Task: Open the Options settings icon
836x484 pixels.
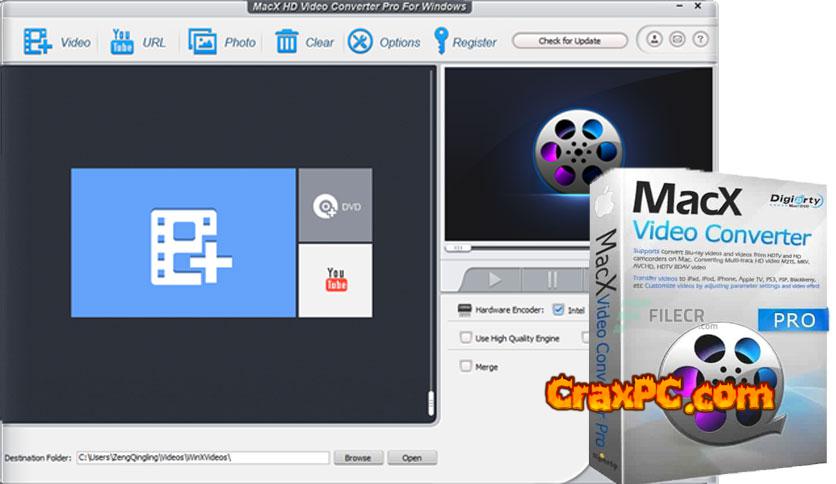Action: (360, 42)
